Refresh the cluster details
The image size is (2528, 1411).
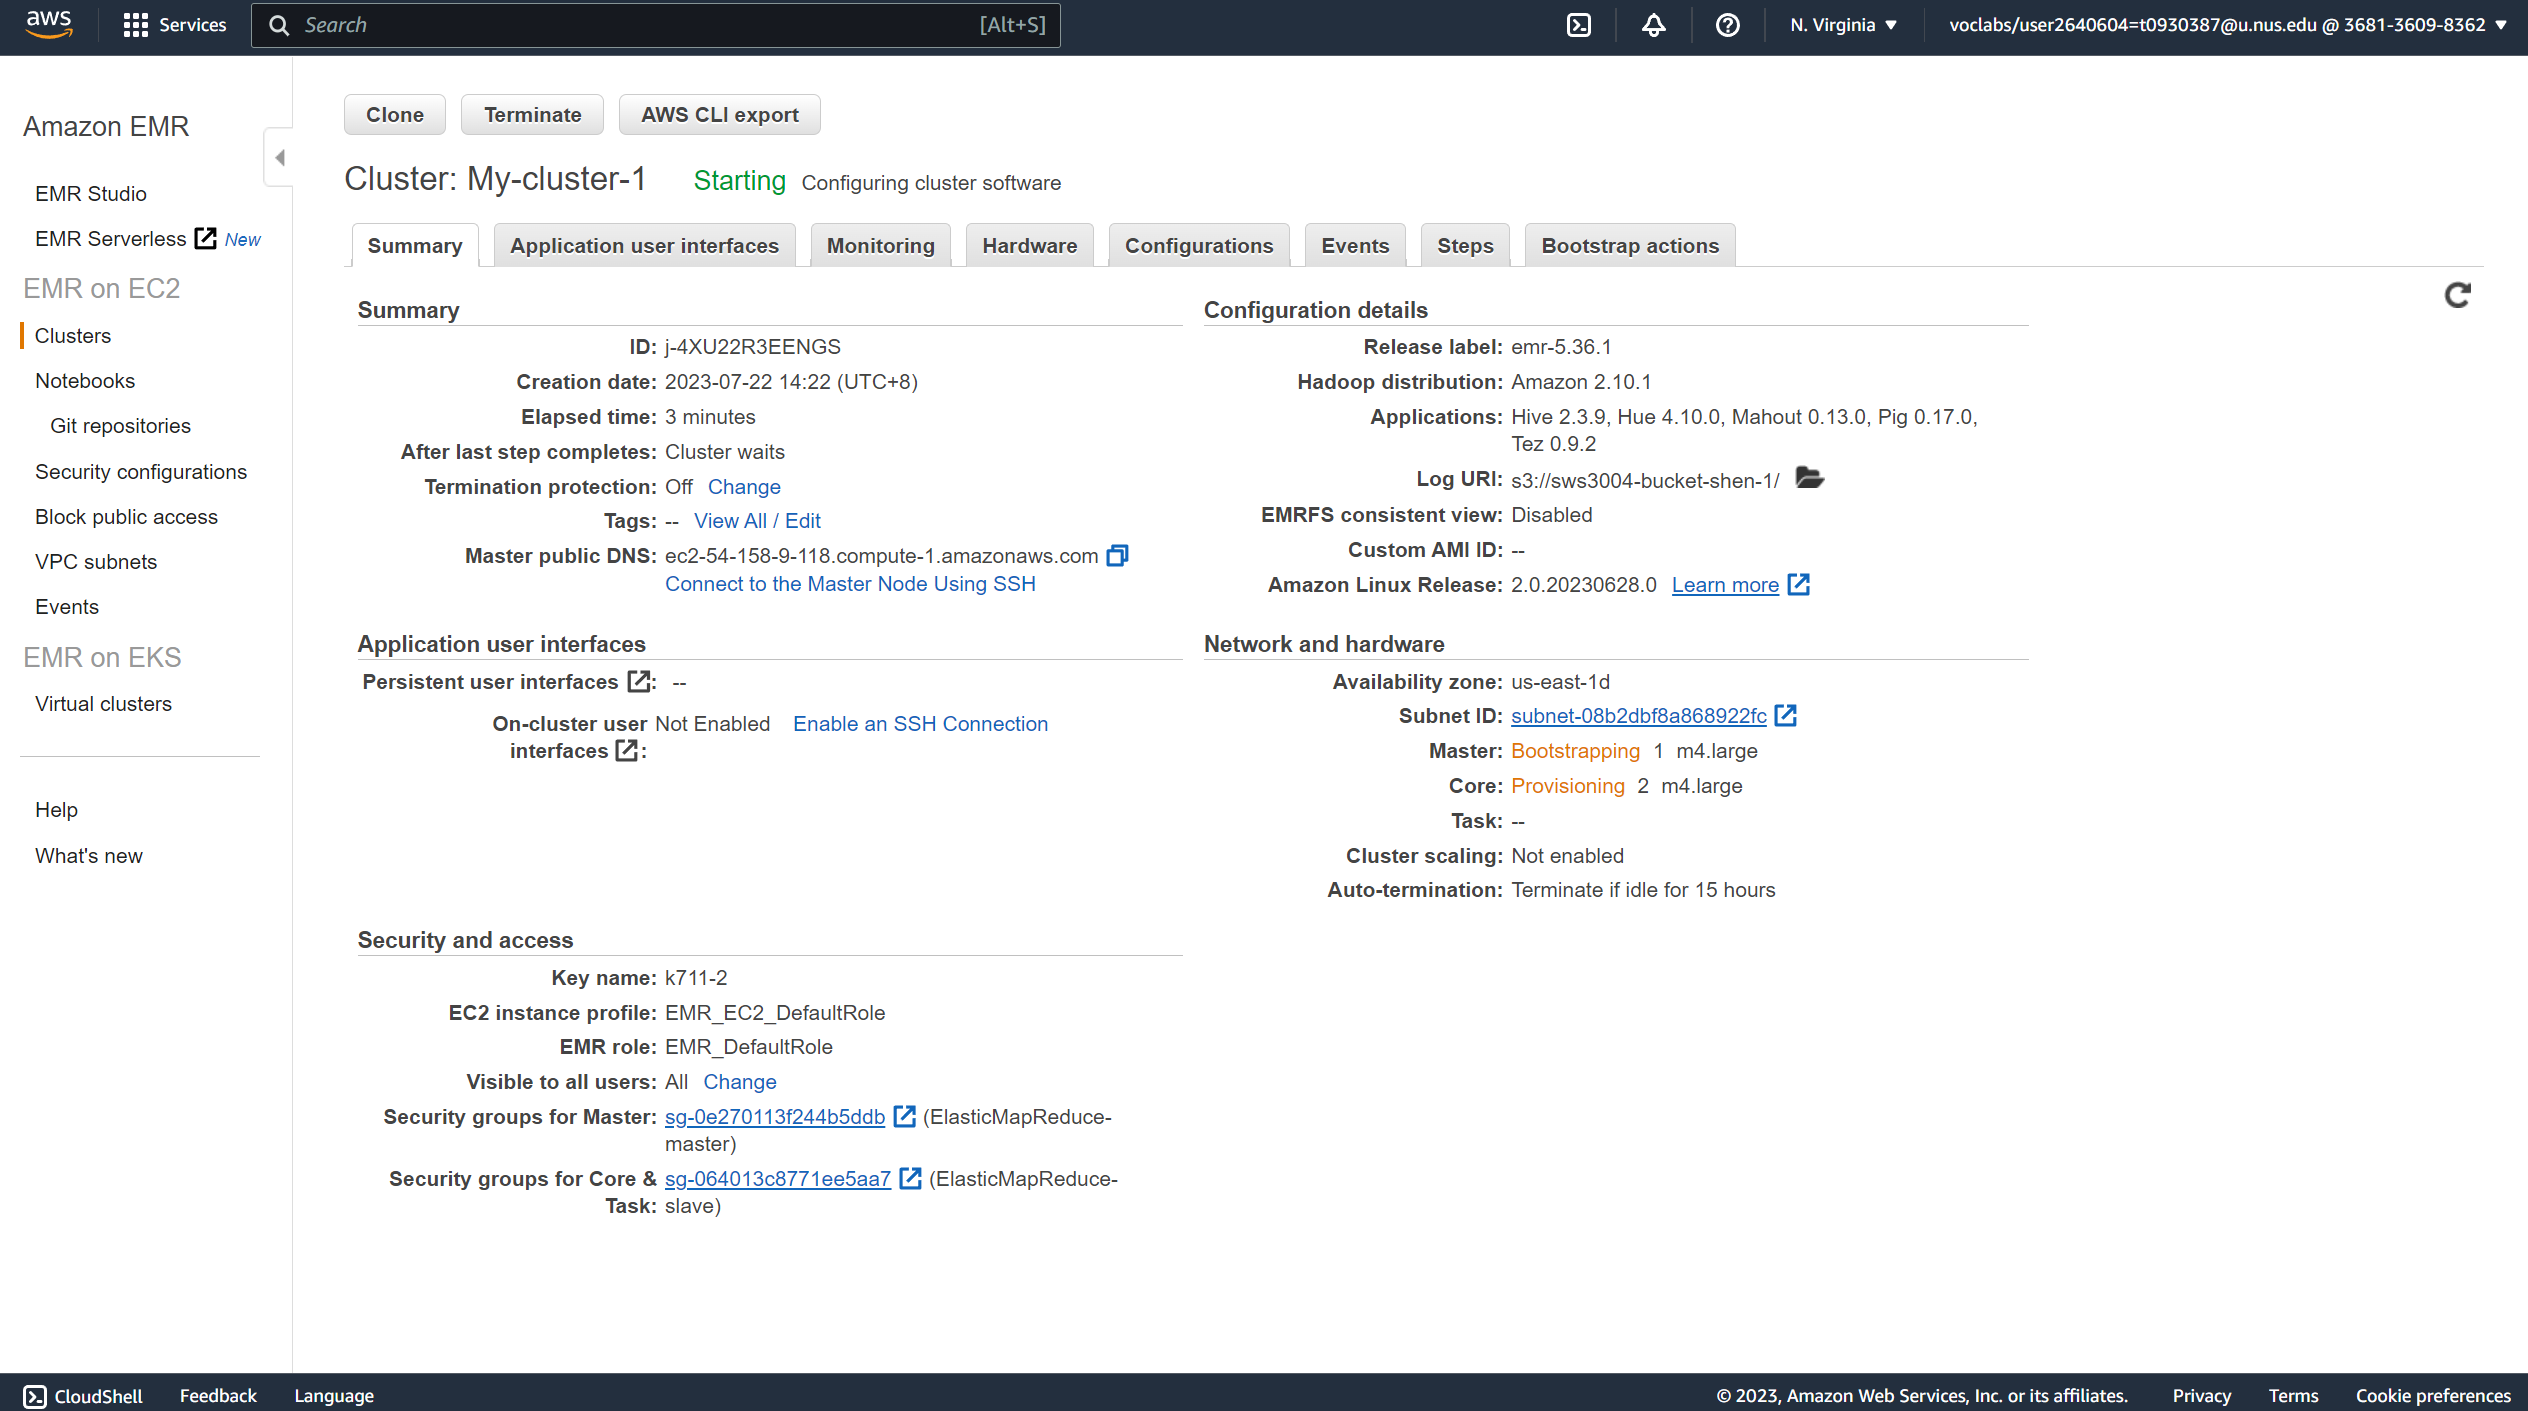tap(2458, 295)
